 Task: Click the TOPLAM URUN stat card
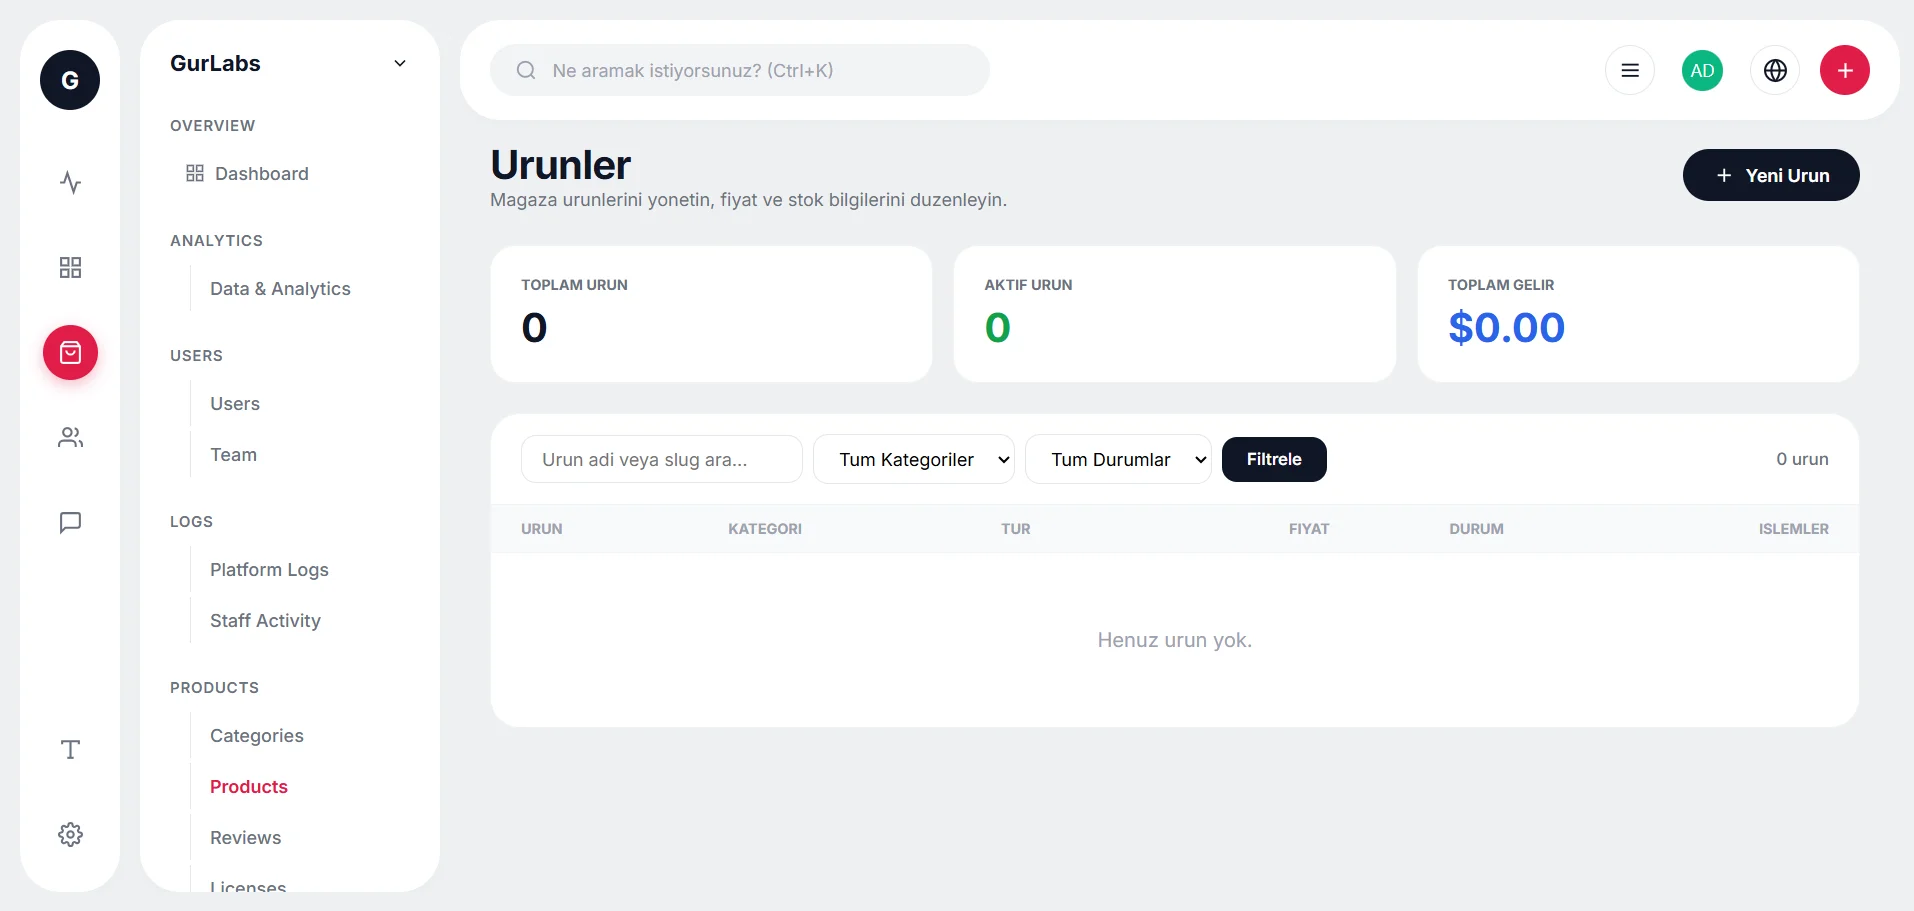pos(711,314)
